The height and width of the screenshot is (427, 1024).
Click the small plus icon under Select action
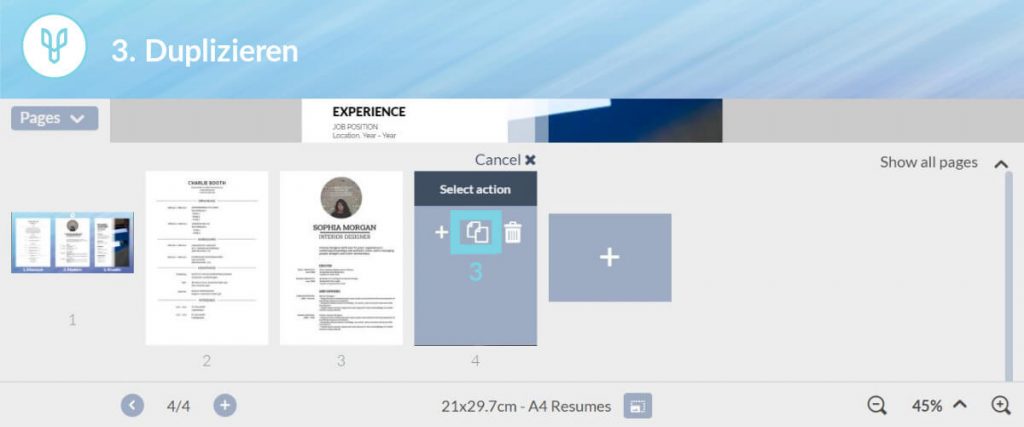(x=441, y=233)
